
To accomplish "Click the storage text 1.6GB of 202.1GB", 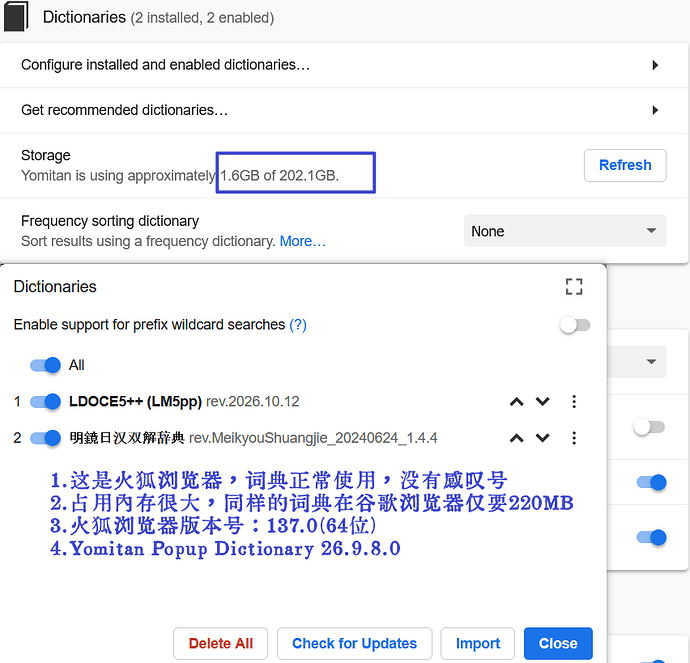I will pos(279,176).
